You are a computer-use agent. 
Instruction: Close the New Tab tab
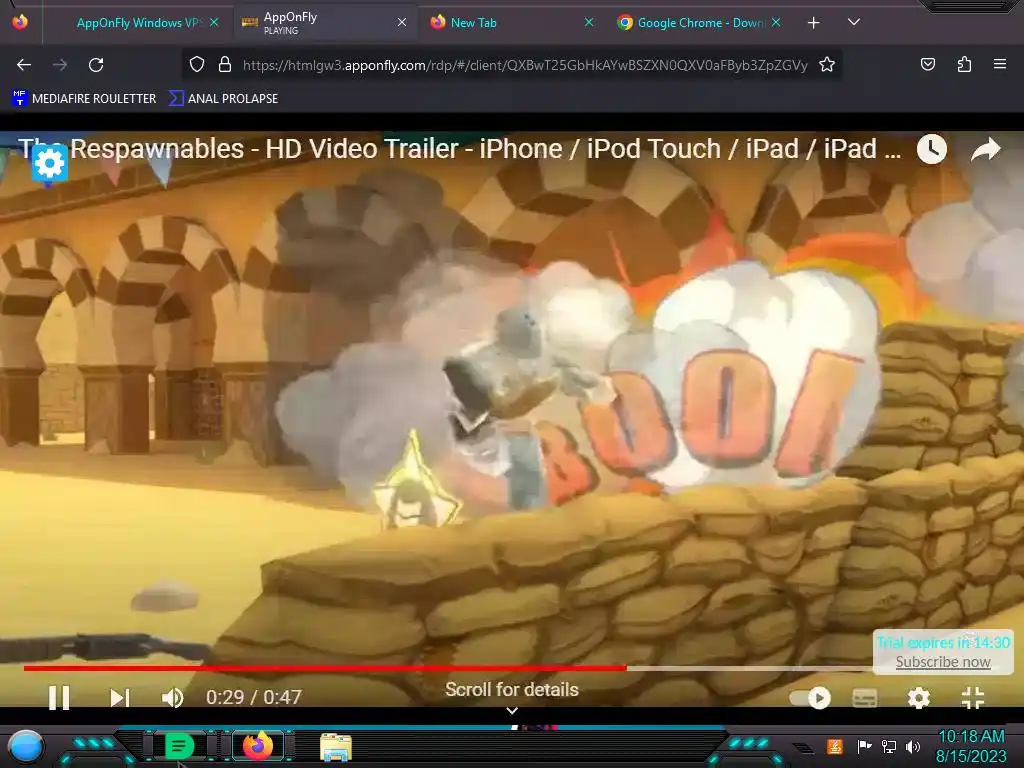point(589,22)
